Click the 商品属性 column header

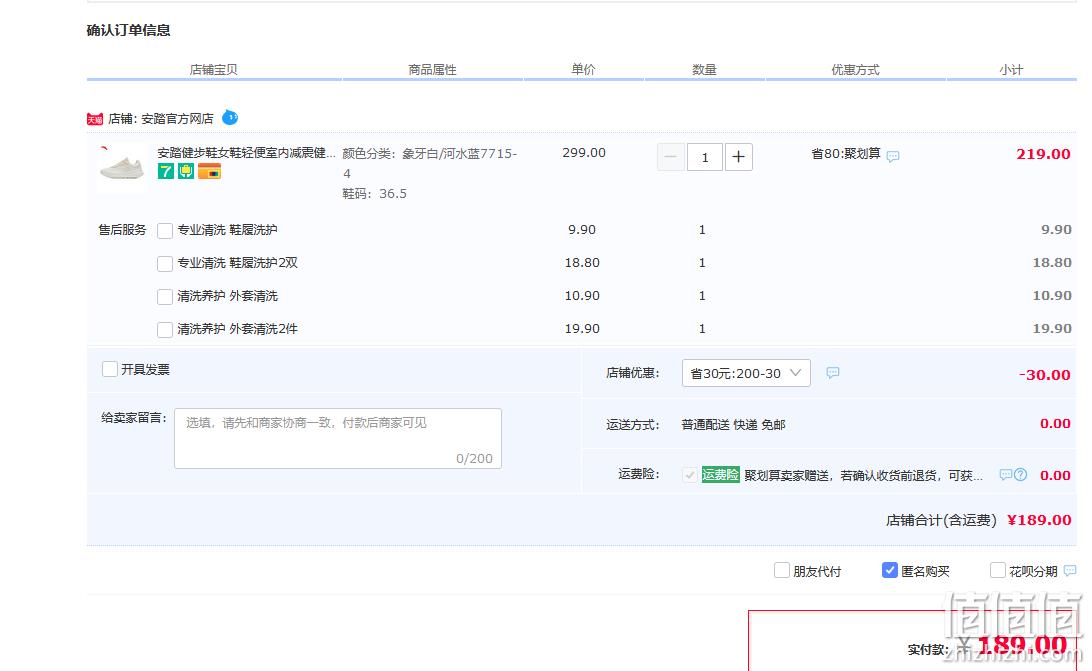432,70
